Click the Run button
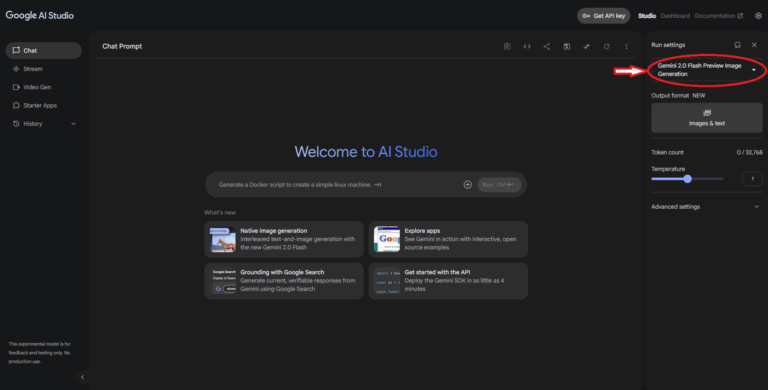768x390 pixels. tap(499, 185)
